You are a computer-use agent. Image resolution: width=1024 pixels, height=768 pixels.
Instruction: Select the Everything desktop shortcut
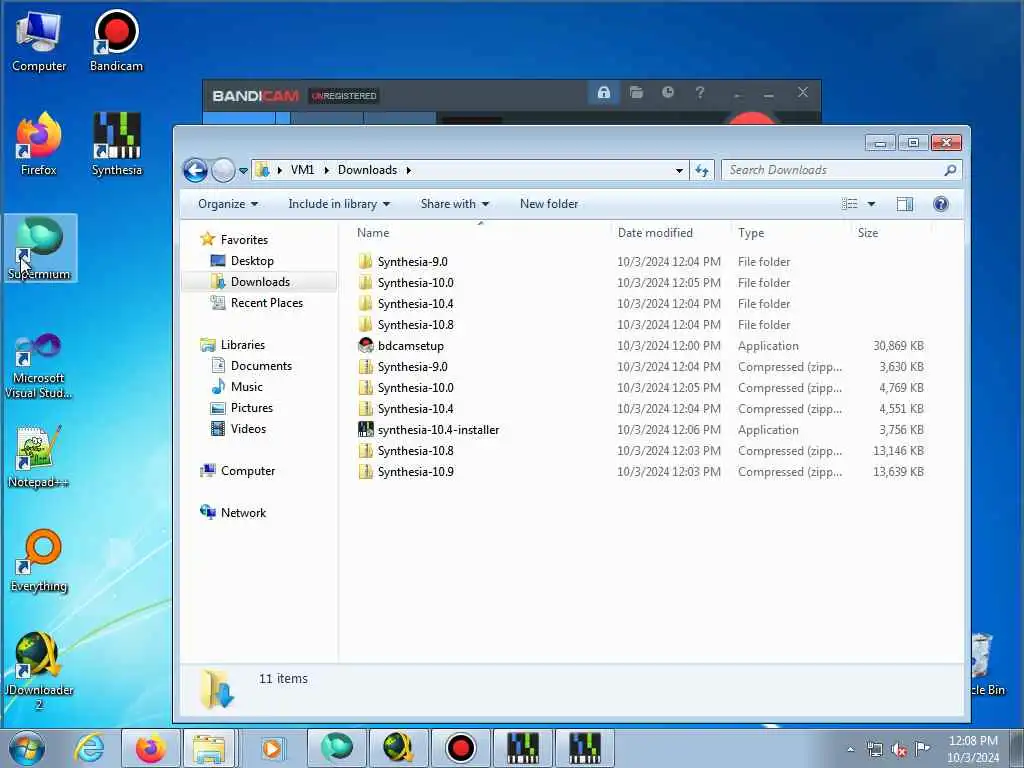[x=39, y=561]
